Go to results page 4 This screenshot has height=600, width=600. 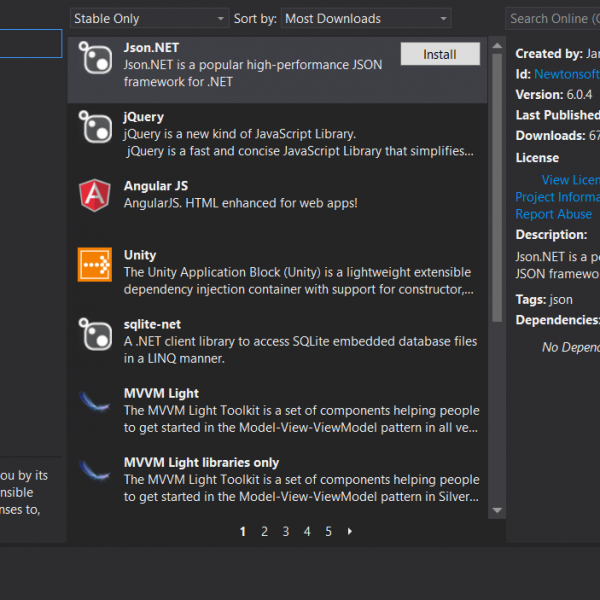307,532
